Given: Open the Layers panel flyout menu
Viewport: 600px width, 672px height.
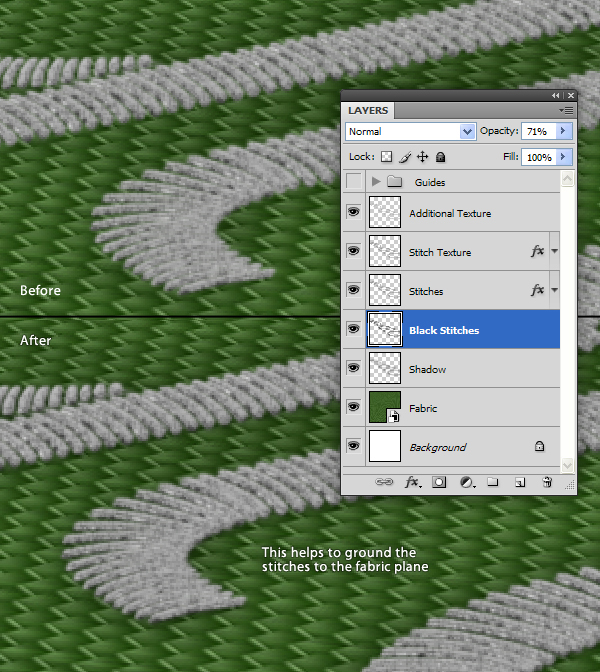Looking at the screenshot, I should pyautogui.click(x=566, y=111).
